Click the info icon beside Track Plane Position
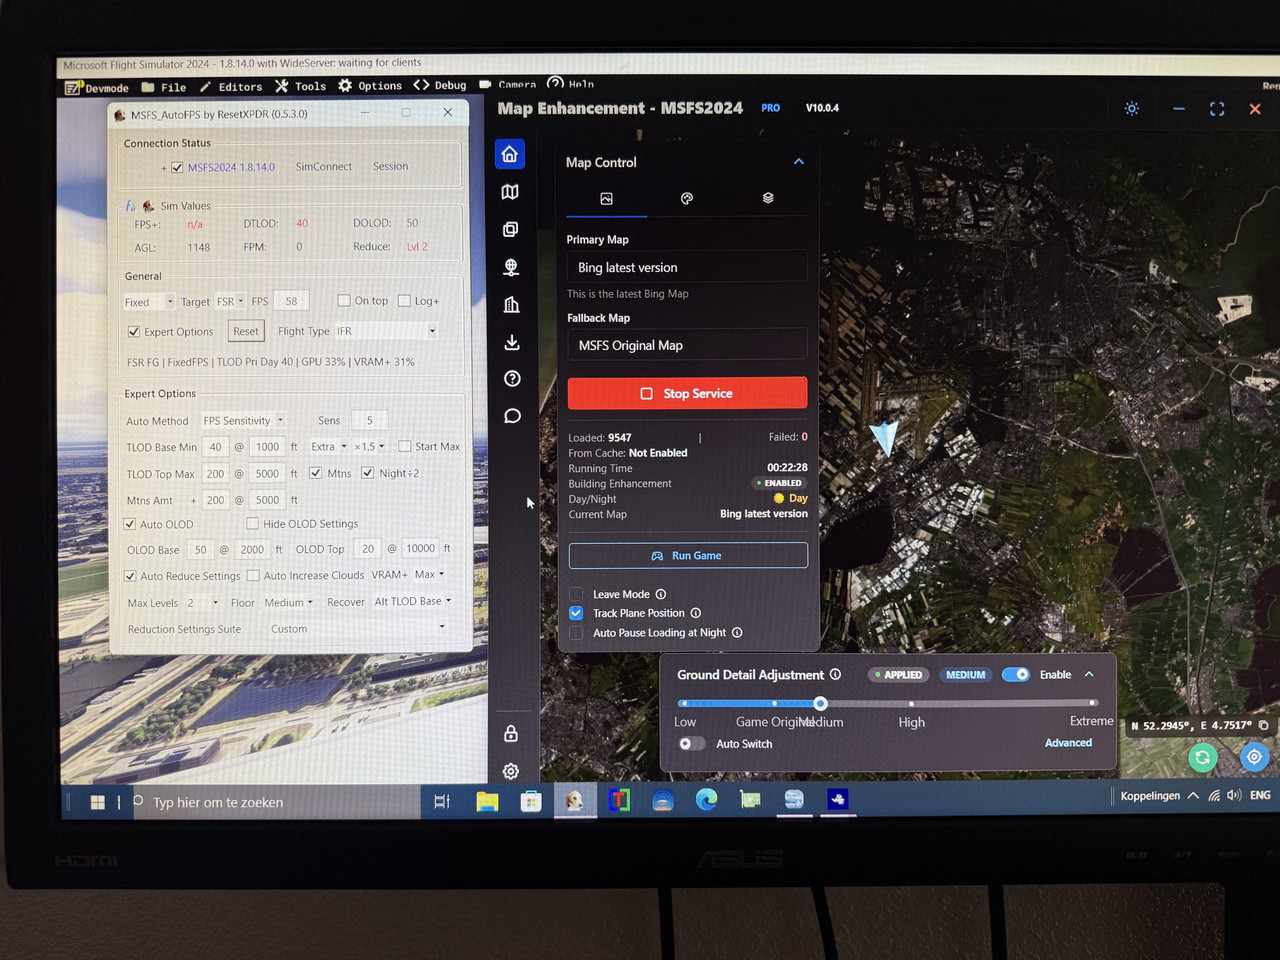 click(x=696, y=613)
